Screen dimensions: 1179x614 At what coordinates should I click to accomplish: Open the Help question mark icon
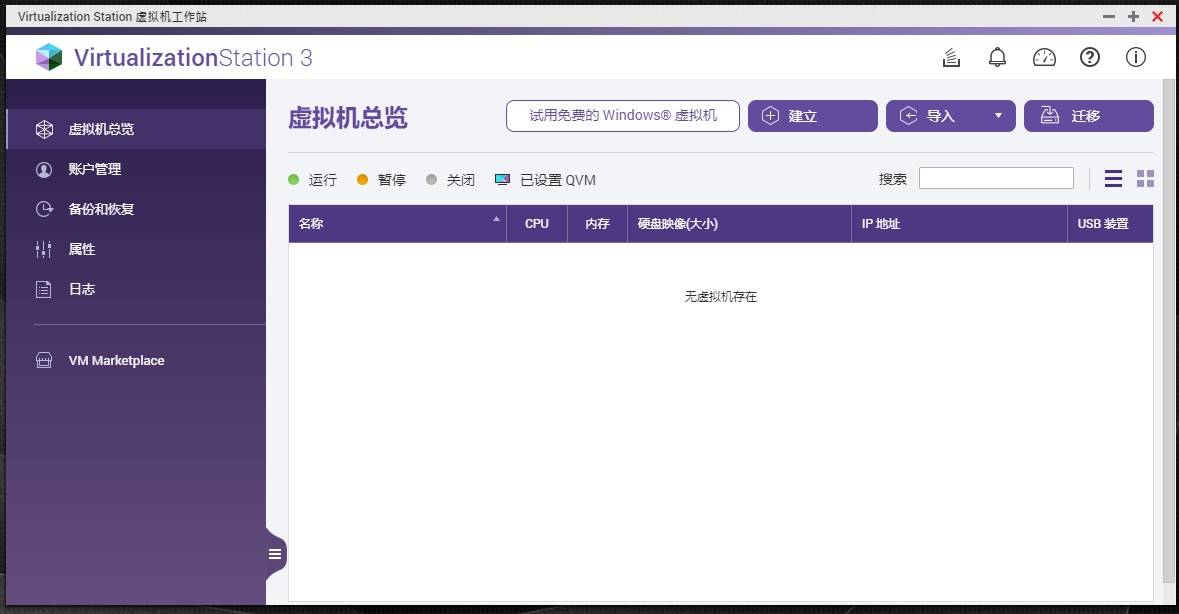[x=1090, y=57]
